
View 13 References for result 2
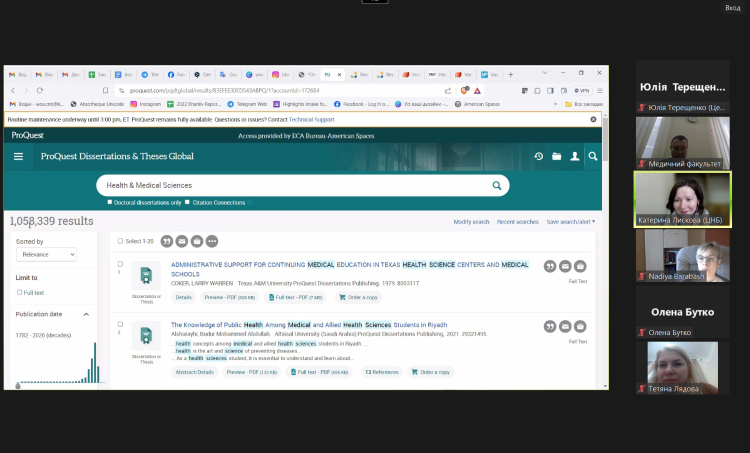pos(381,372)
